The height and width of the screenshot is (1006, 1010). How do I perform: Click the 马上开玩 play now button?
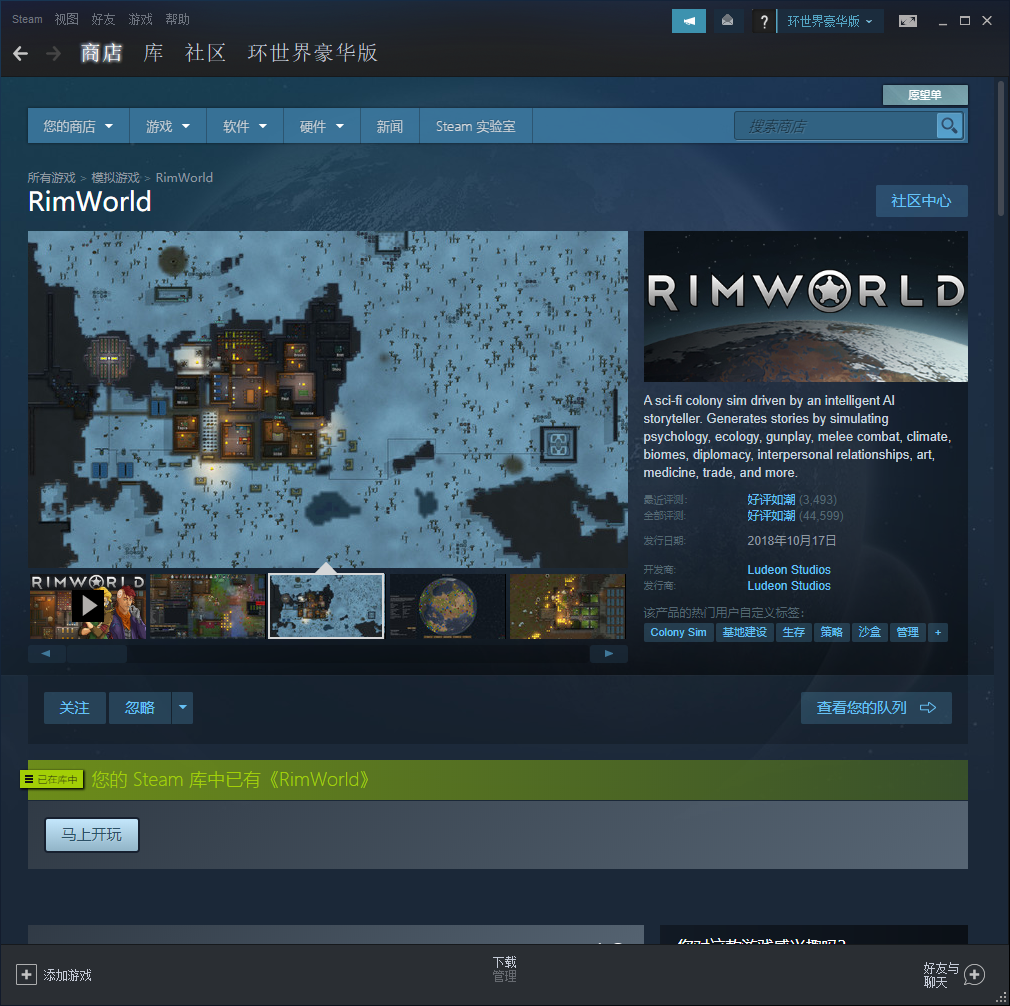pos(91,834)
